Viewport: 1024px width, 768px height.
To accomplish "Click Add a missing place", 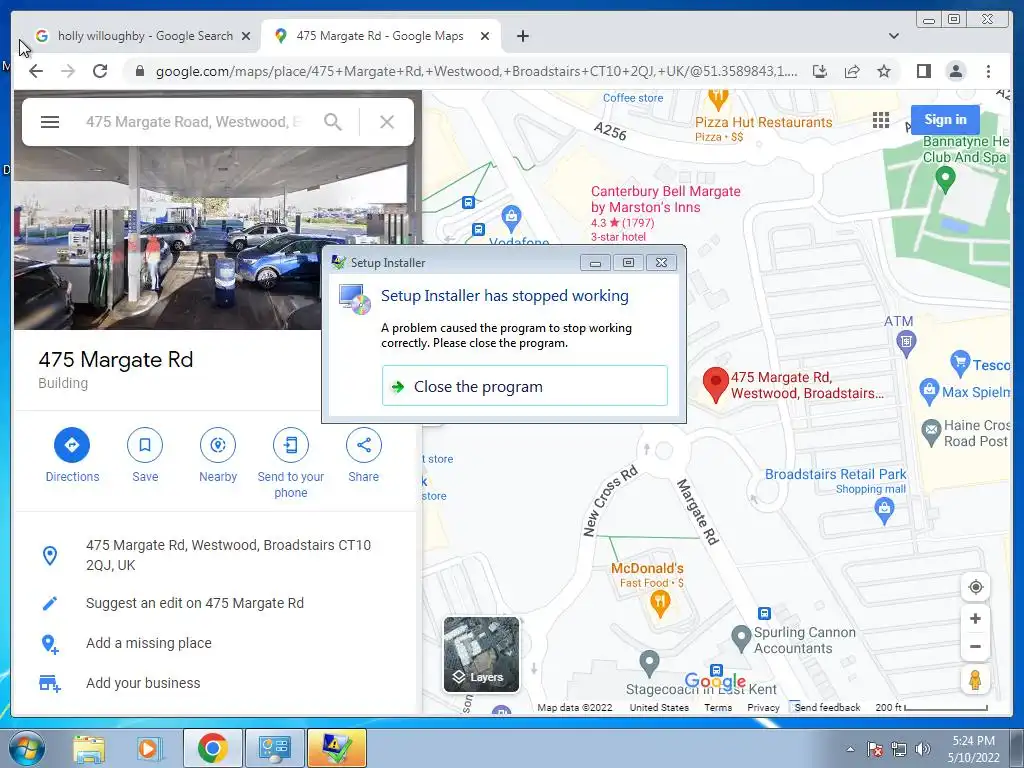I will tap(149, 643).
